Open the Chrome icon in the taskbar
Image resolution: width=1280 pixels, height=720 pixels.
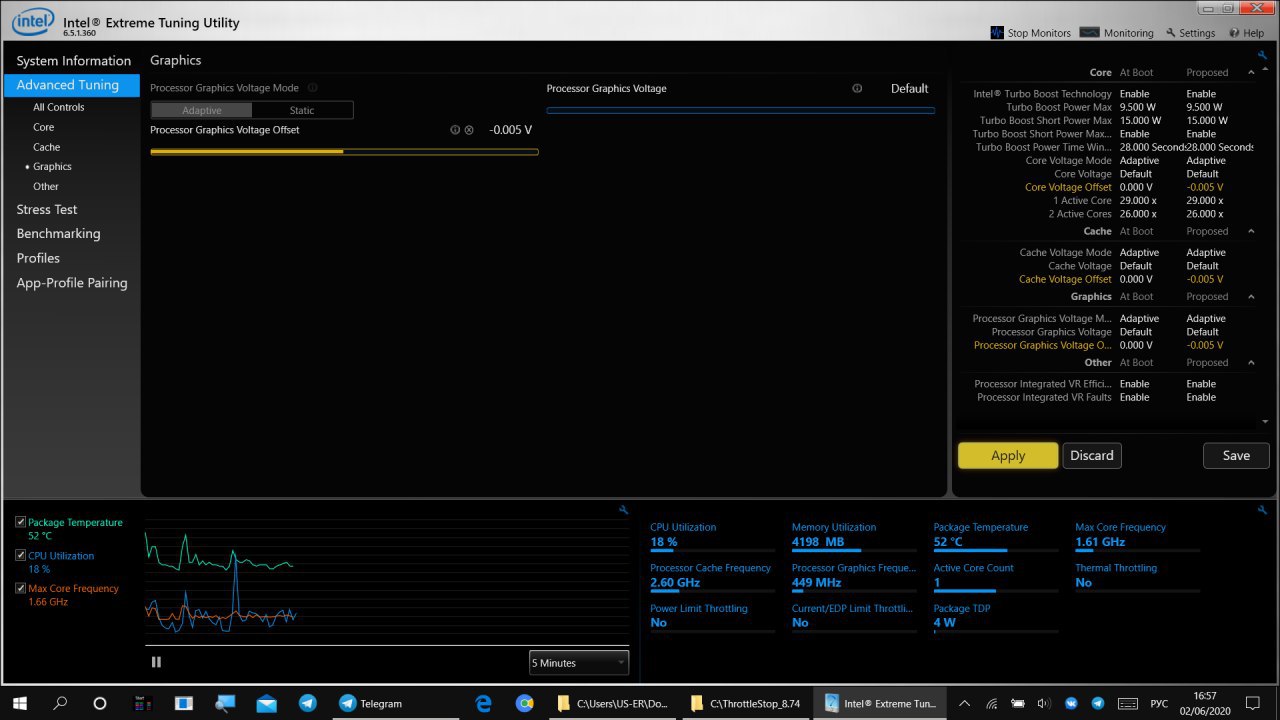pyautogui.click(x=525, y=703)
